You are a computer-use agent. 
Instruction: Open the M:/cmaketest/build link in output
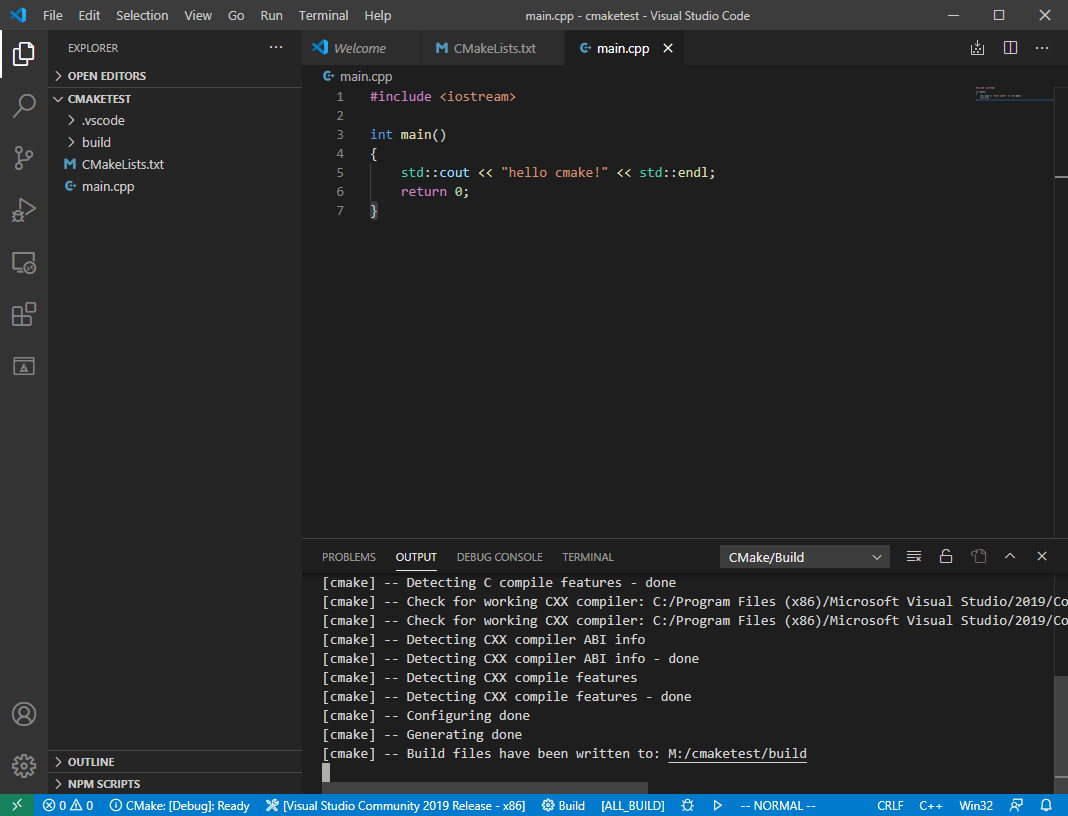point(737,753)
